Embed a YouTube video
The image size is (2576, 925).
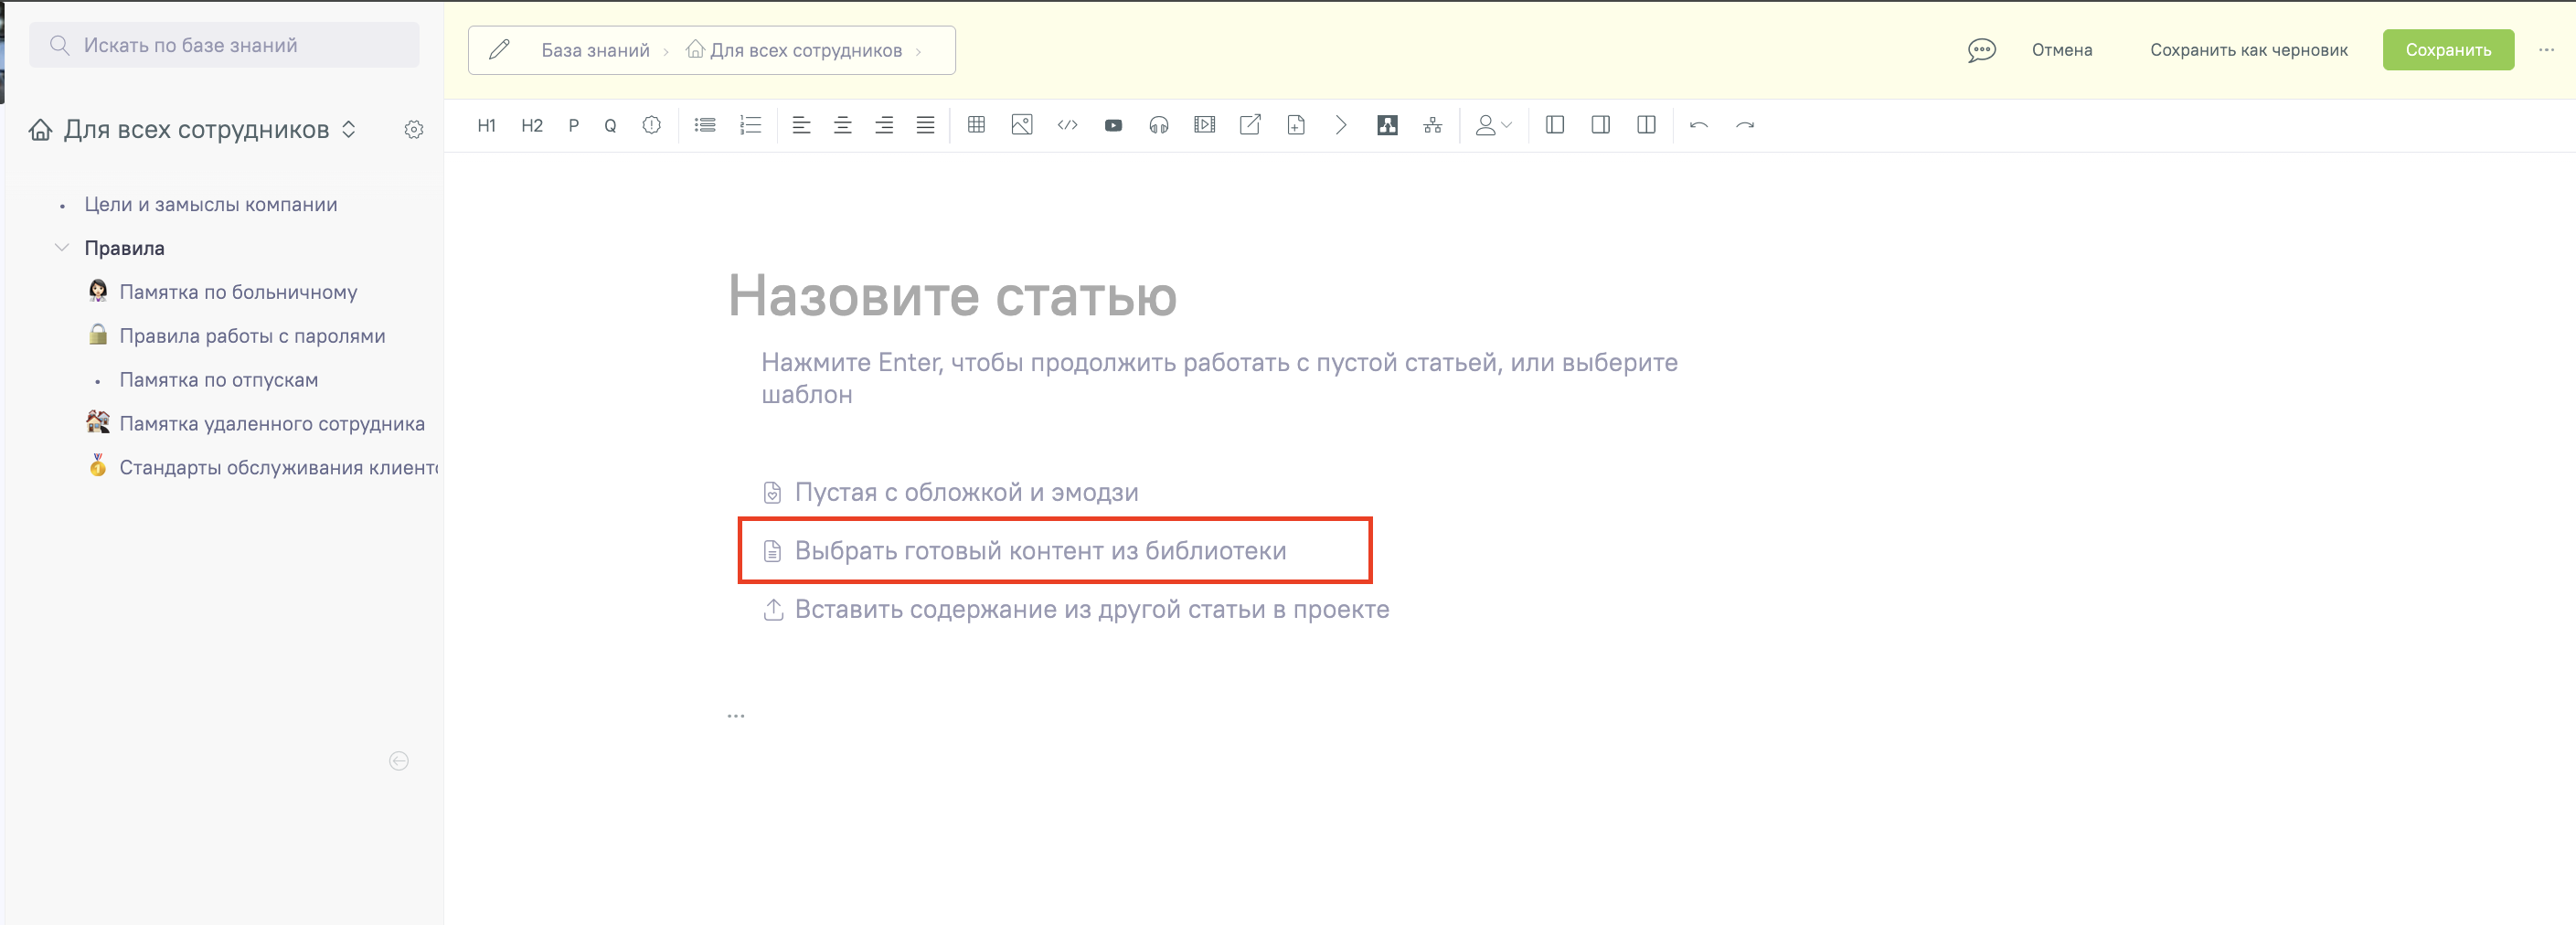tap(1112, 125)
